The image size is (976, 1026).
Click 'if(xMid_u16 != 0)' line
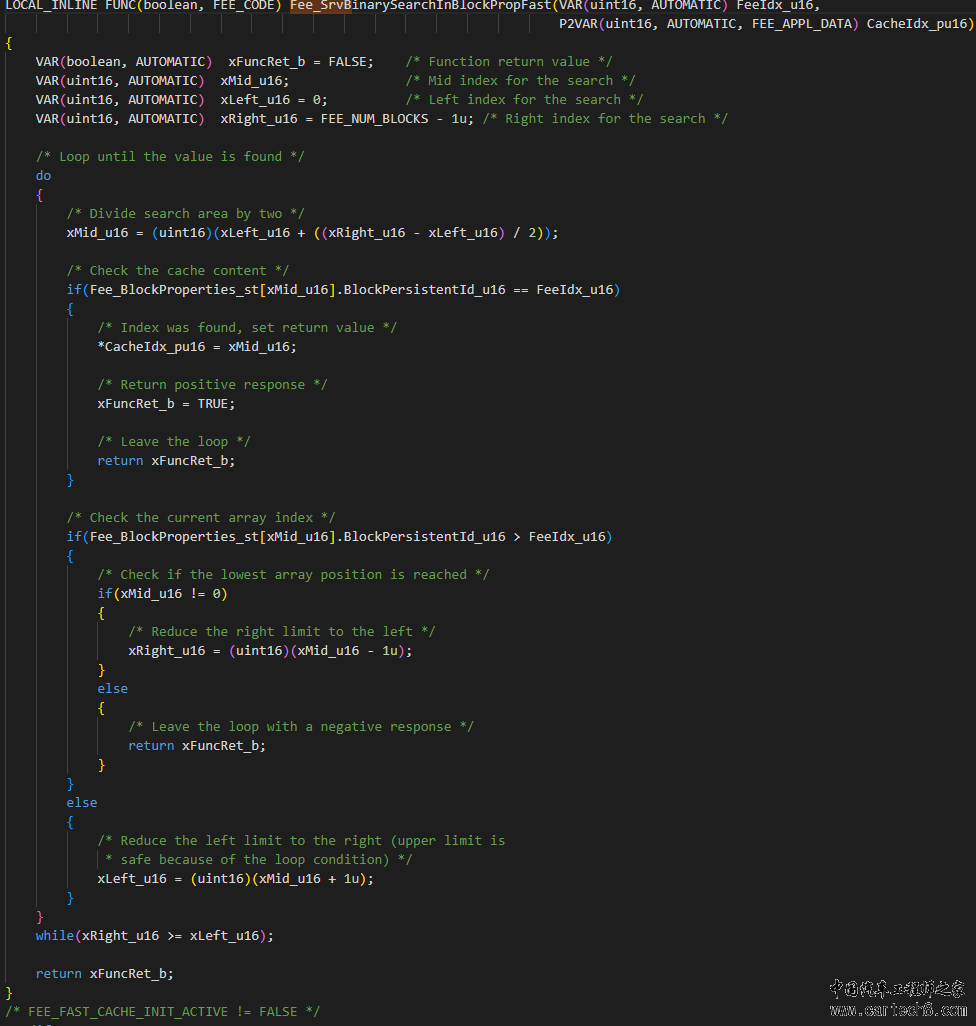[x=162, y=593]
